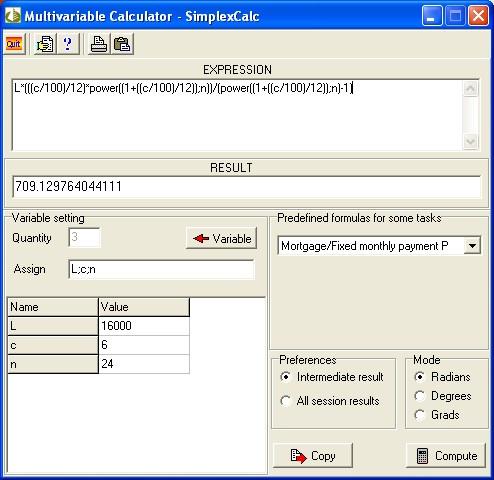The width and height of the screenshot is (494, 480).
Task: Minimize the SimplexCalc window
Action: pos(432,16)
